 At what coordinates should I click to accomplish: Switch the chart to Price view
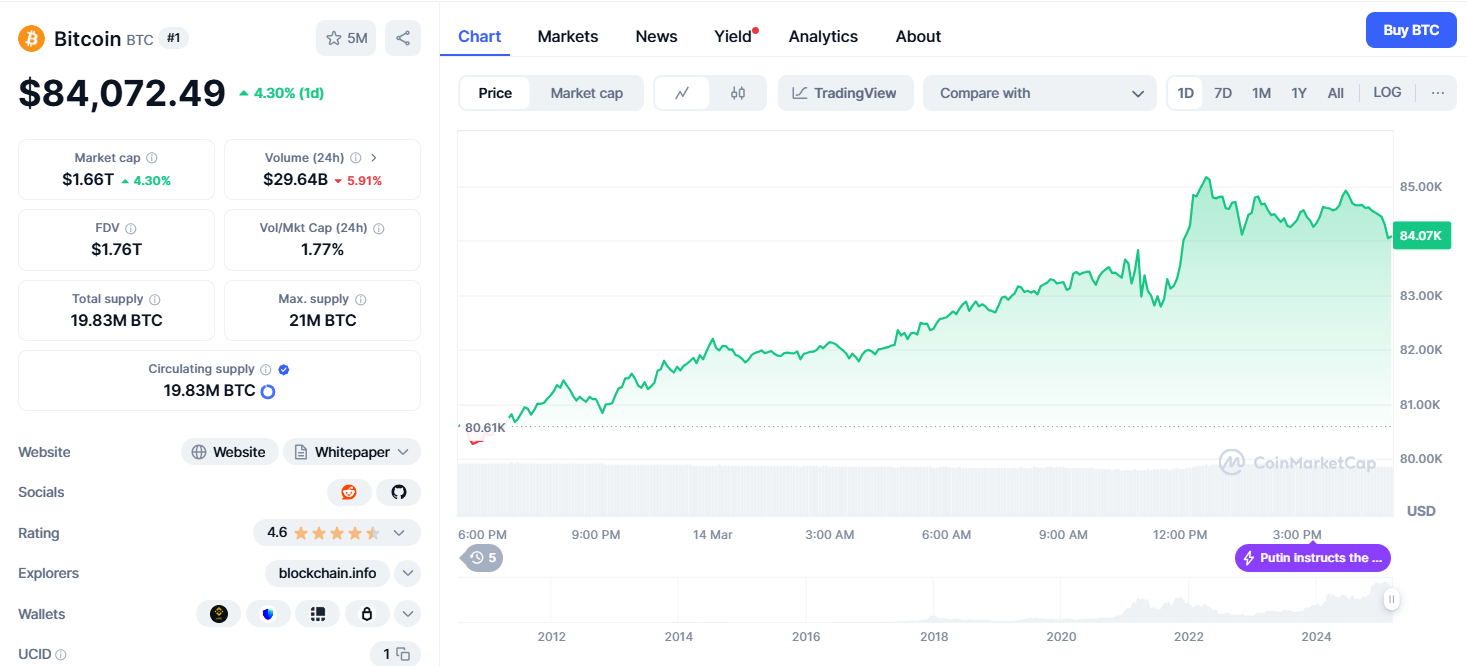click(x=495, y=93)
